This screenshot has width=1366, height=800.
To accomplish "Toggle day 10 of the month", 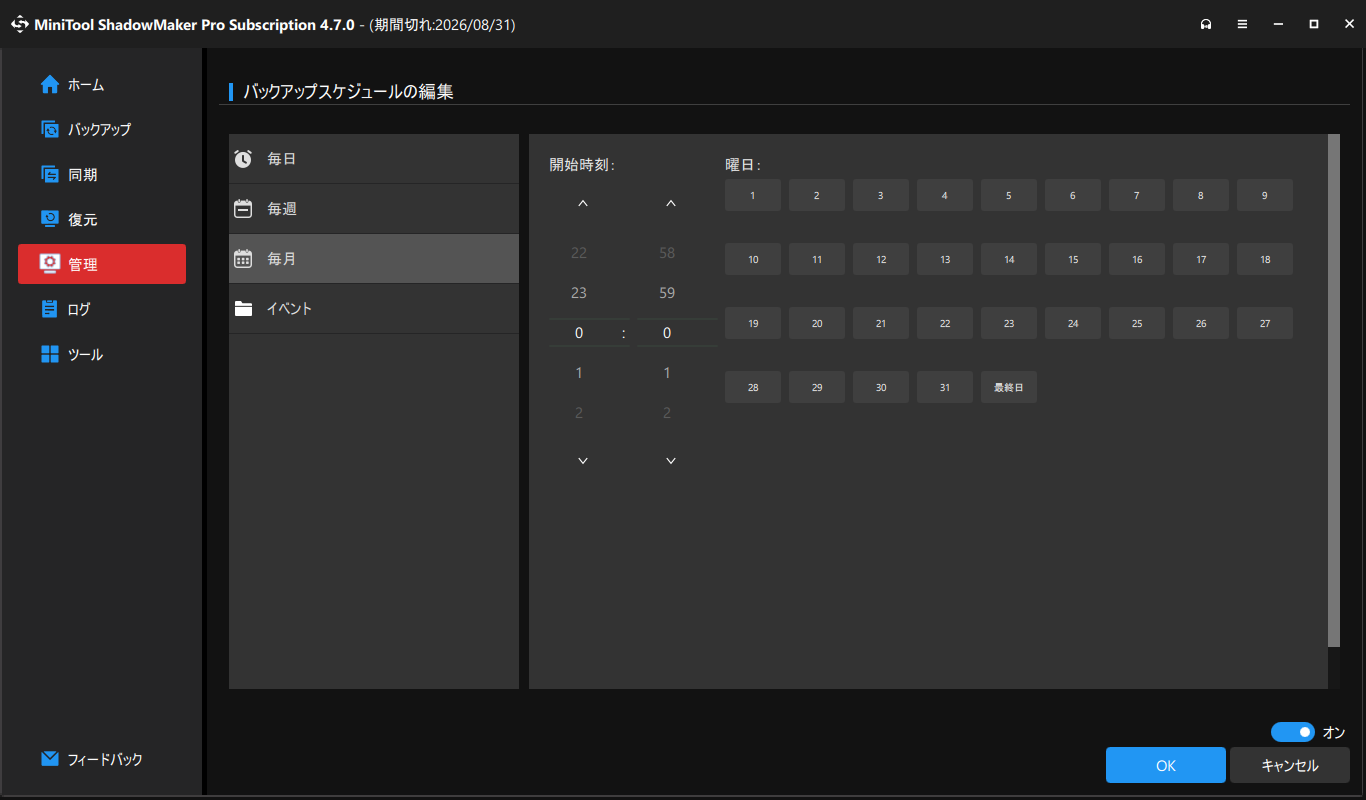I will (753, 259).
